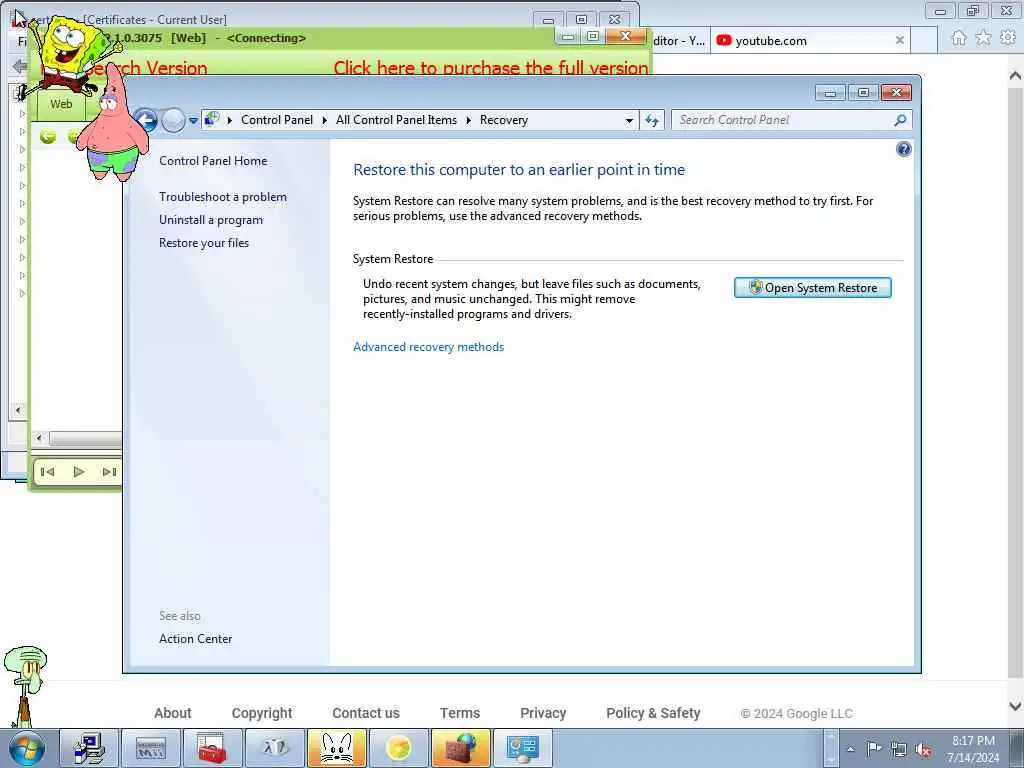Open a new browser tab

coord(924,41)
